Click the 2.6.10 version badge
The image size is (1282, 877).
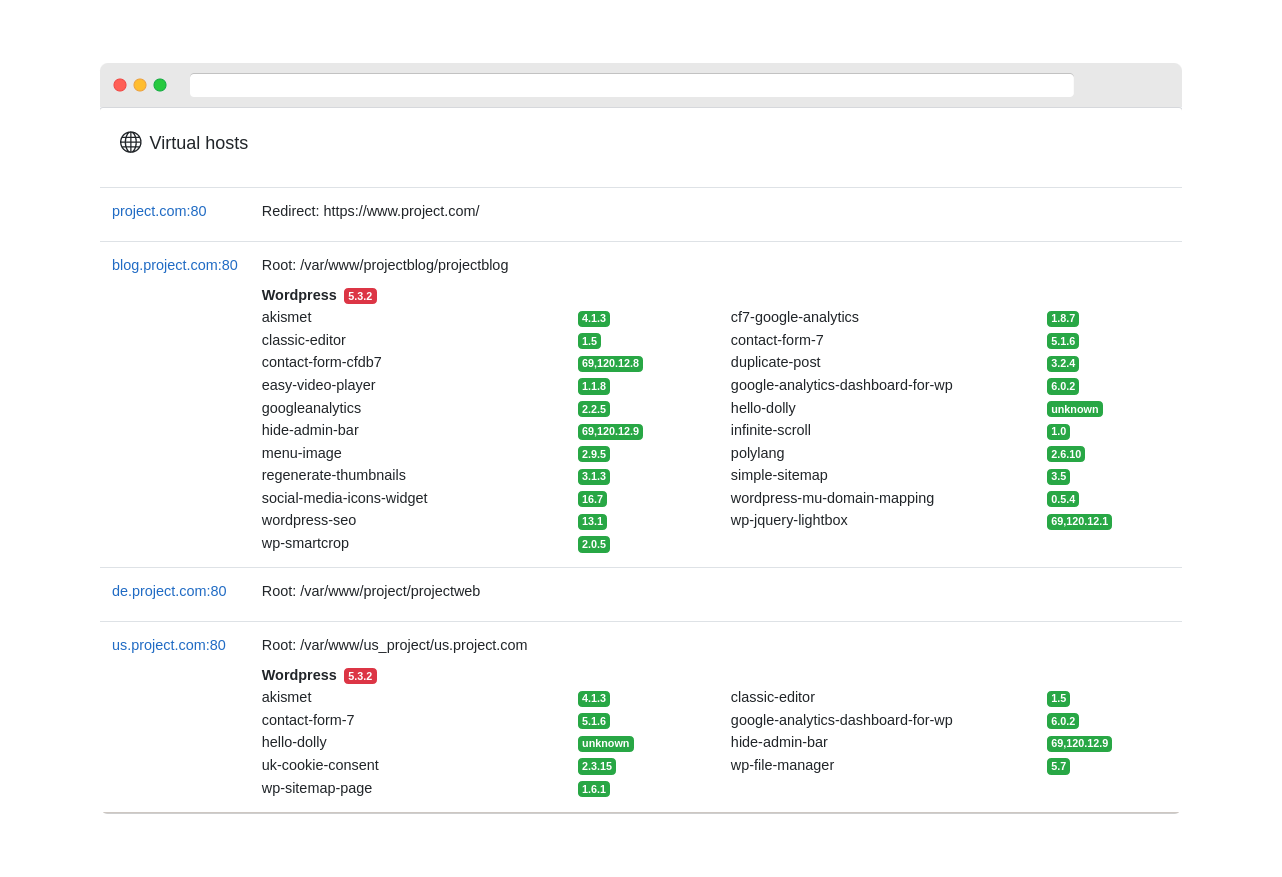(x=1066, y=454)
